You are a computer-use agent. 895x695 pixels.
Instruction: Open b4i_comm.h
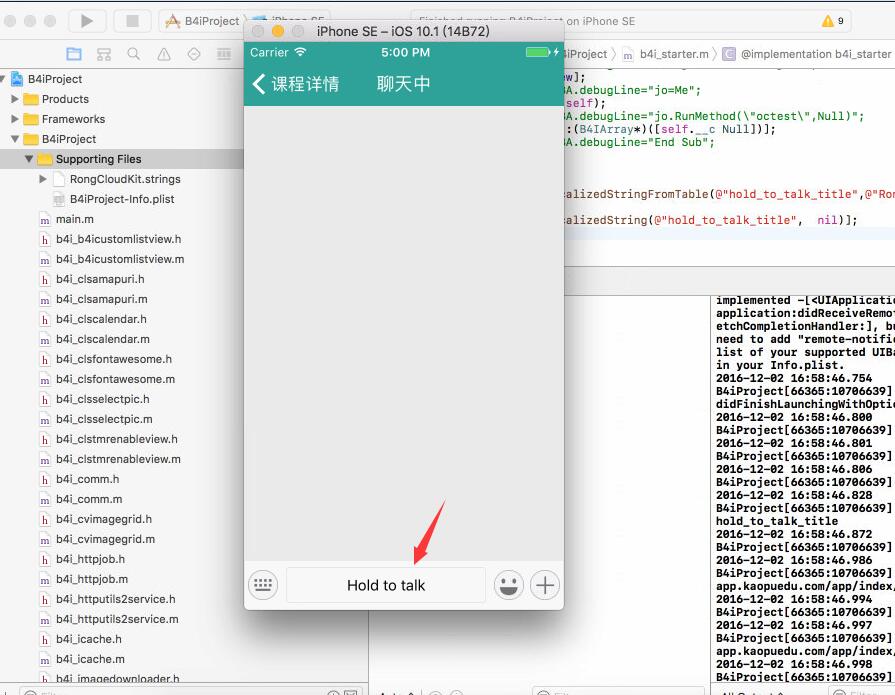[x=87, y=479]
